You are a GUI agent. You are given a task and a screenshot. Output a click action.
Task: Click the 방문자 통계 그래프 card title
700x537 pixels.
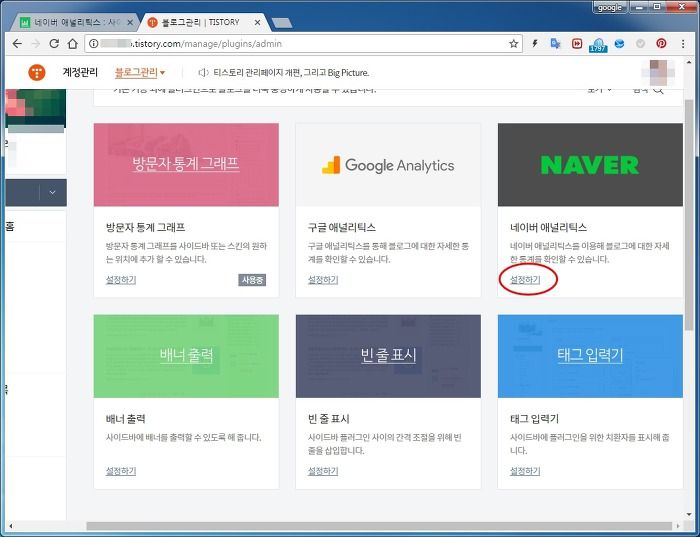click(x=146, y=227)
